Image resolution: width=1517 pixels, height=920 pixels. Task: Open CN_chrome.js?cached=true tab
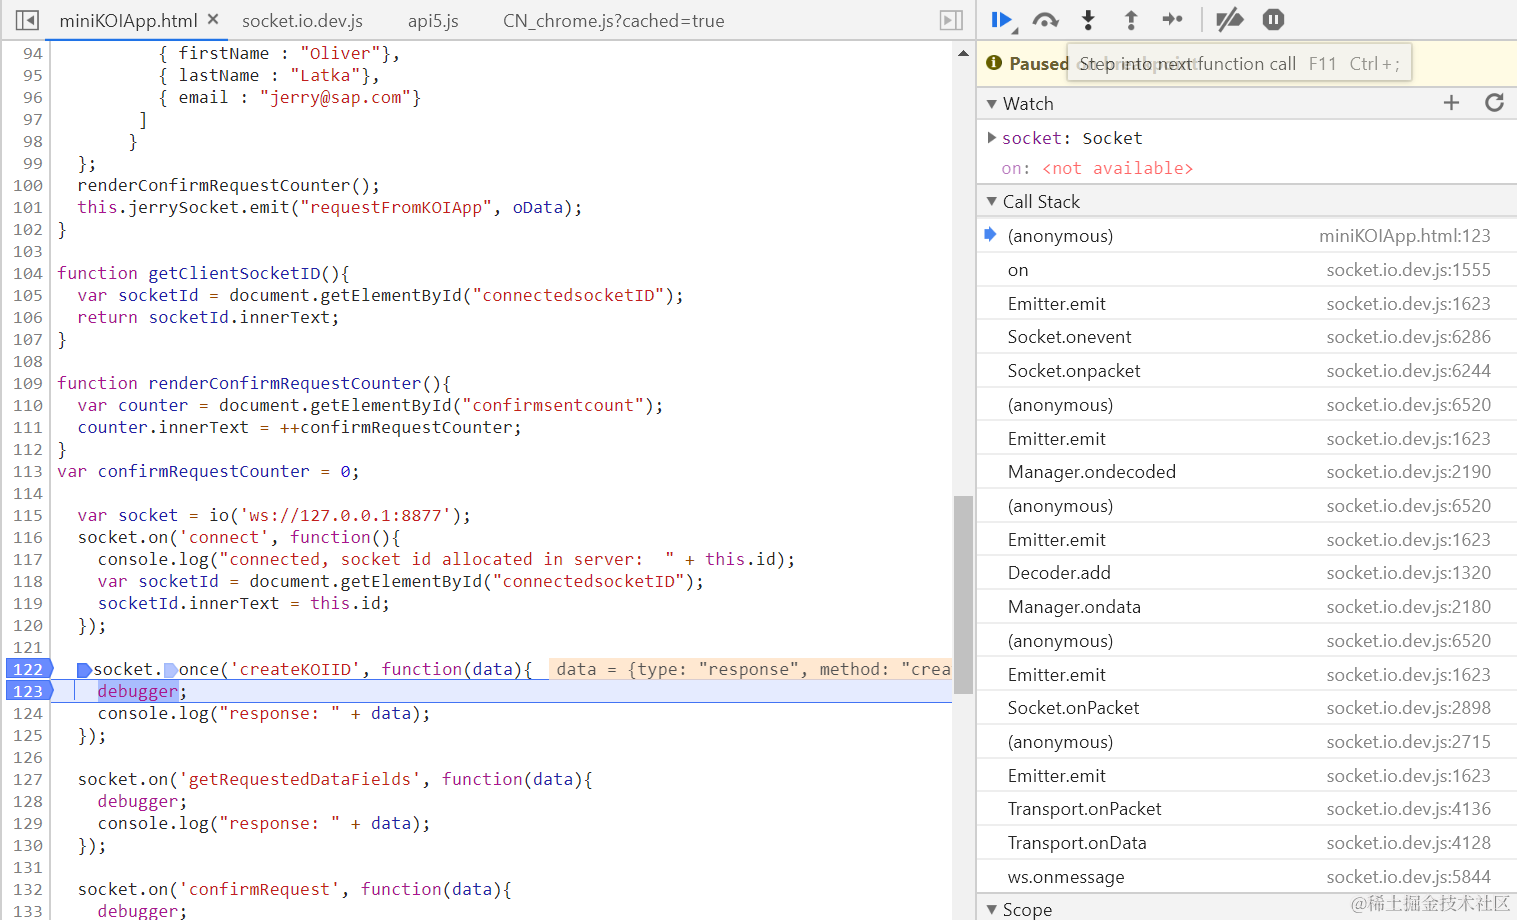[614, 21]
